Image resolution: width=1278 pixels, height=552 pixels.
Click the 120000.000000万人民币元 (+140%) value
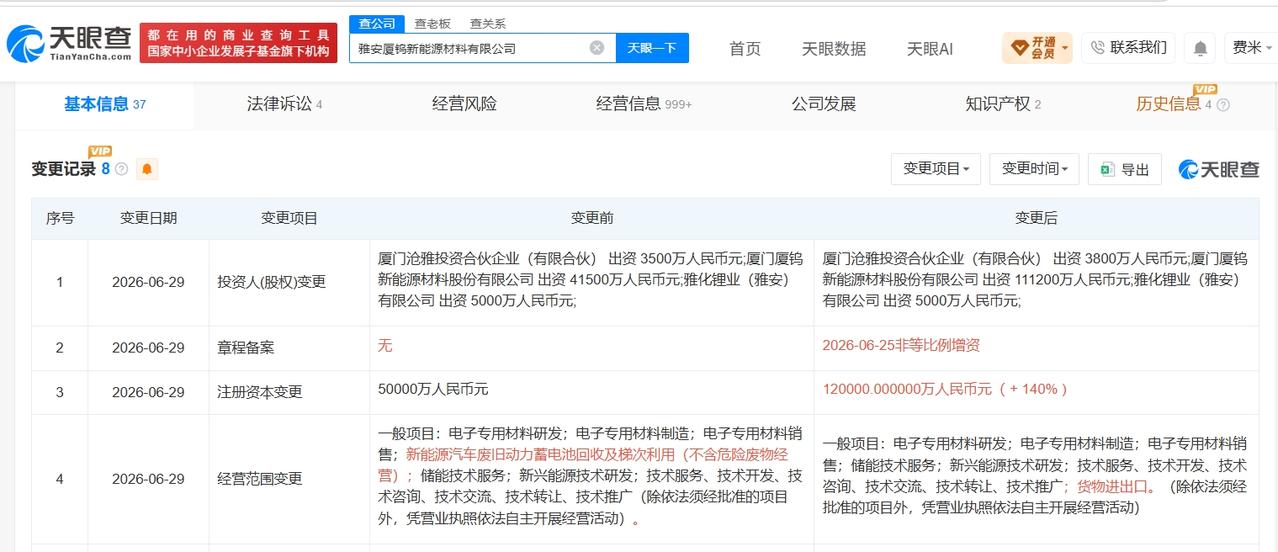click(x=945, y=389)
